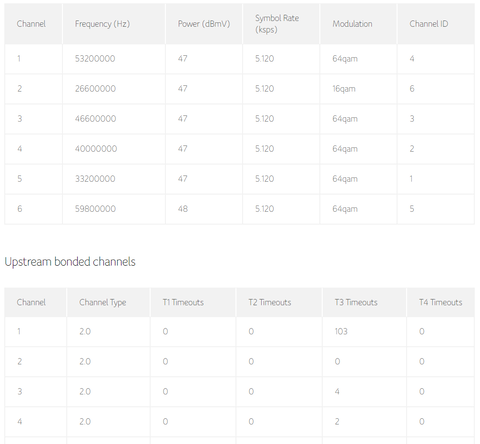Viewport: 480px width, 444px height.
Task: Select frequency value 46600000
Action: [95, 119]
